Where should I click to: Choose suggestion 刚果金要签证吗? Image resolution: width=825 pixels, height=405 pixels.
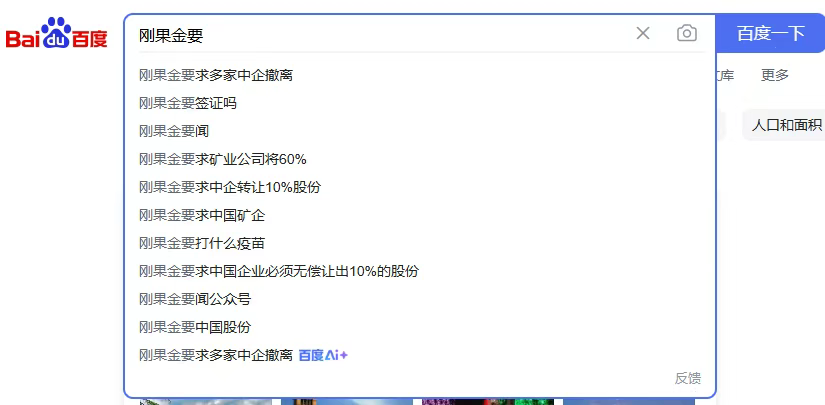[188, 103]
